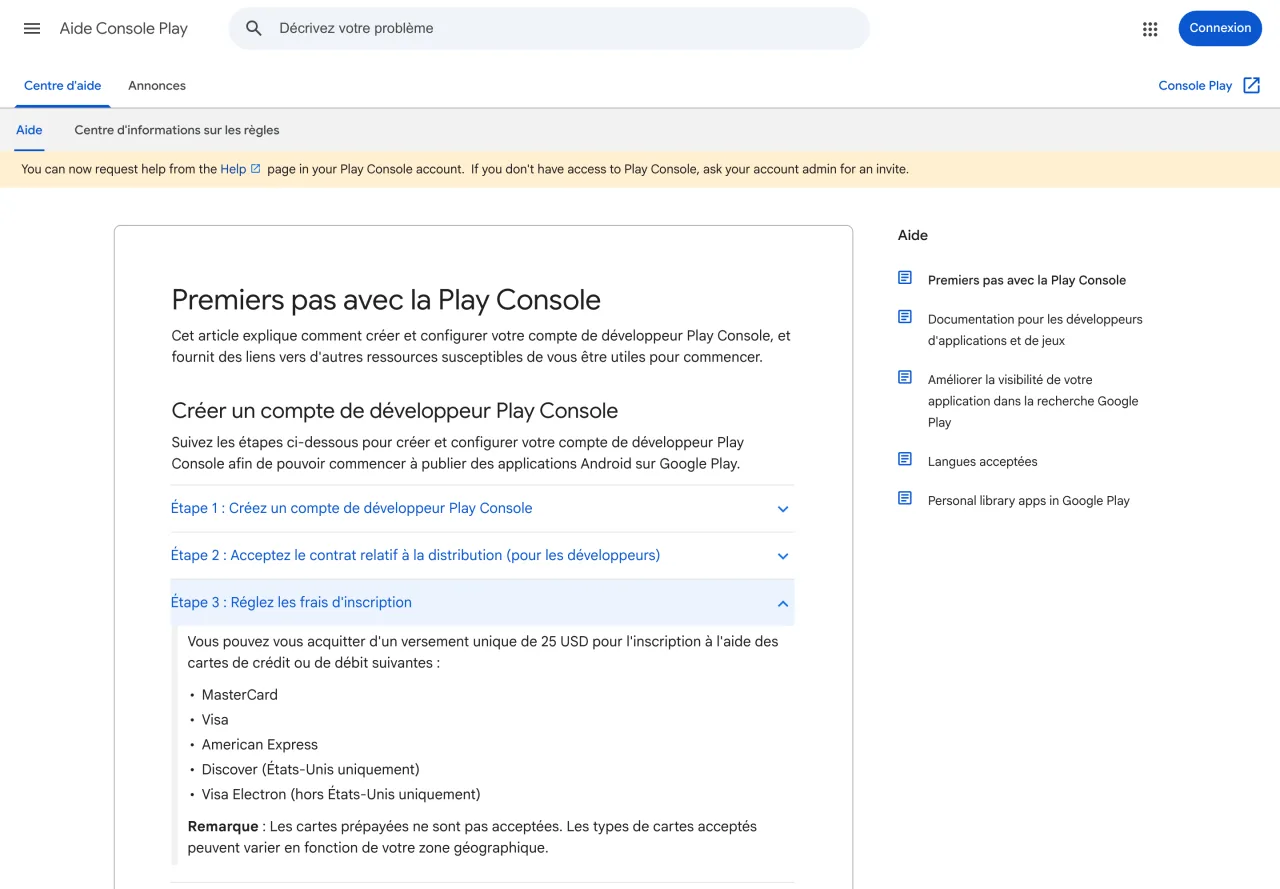The image size is (1280, 889).
Task: Open the Langues acceptées article
Action: pos(983,461)
